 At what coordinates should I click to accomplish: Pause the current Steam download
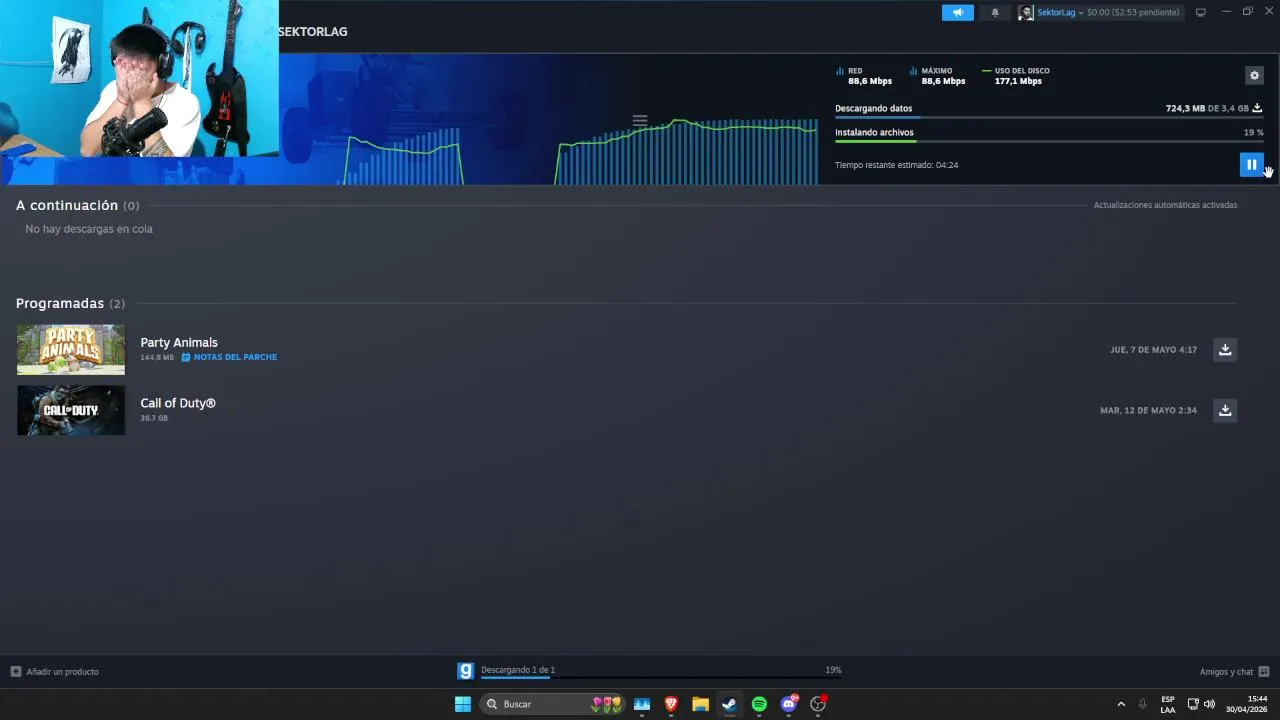tap(1251, 165)
